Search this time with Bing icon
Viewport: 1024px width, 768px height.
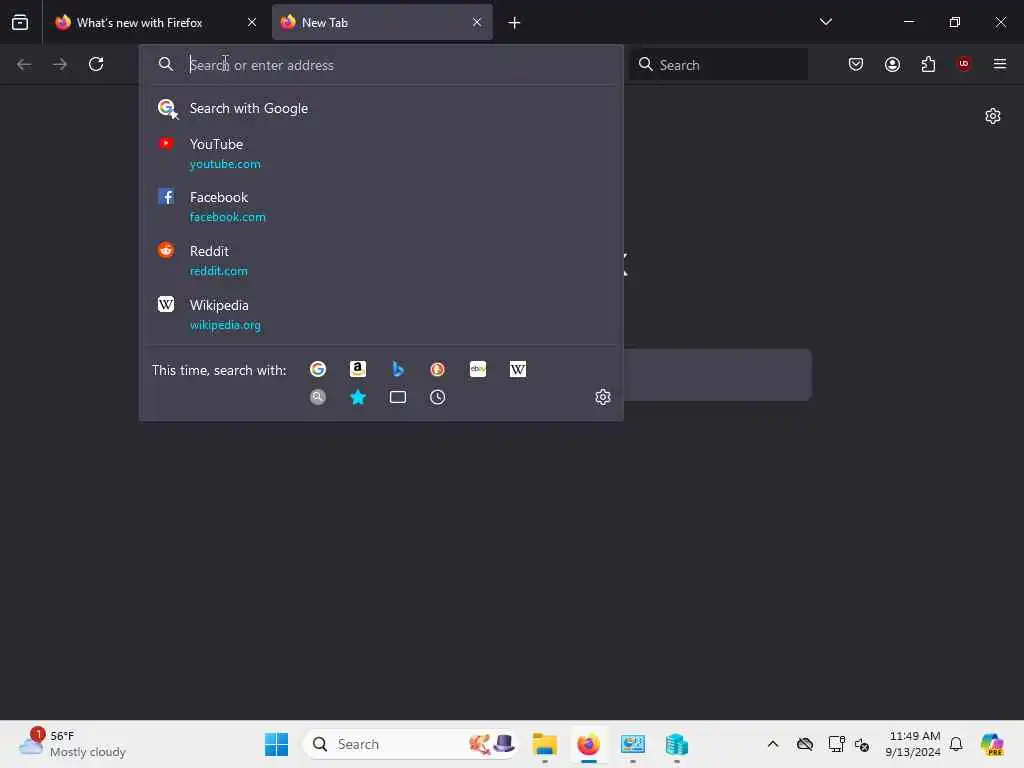point(398,370)
